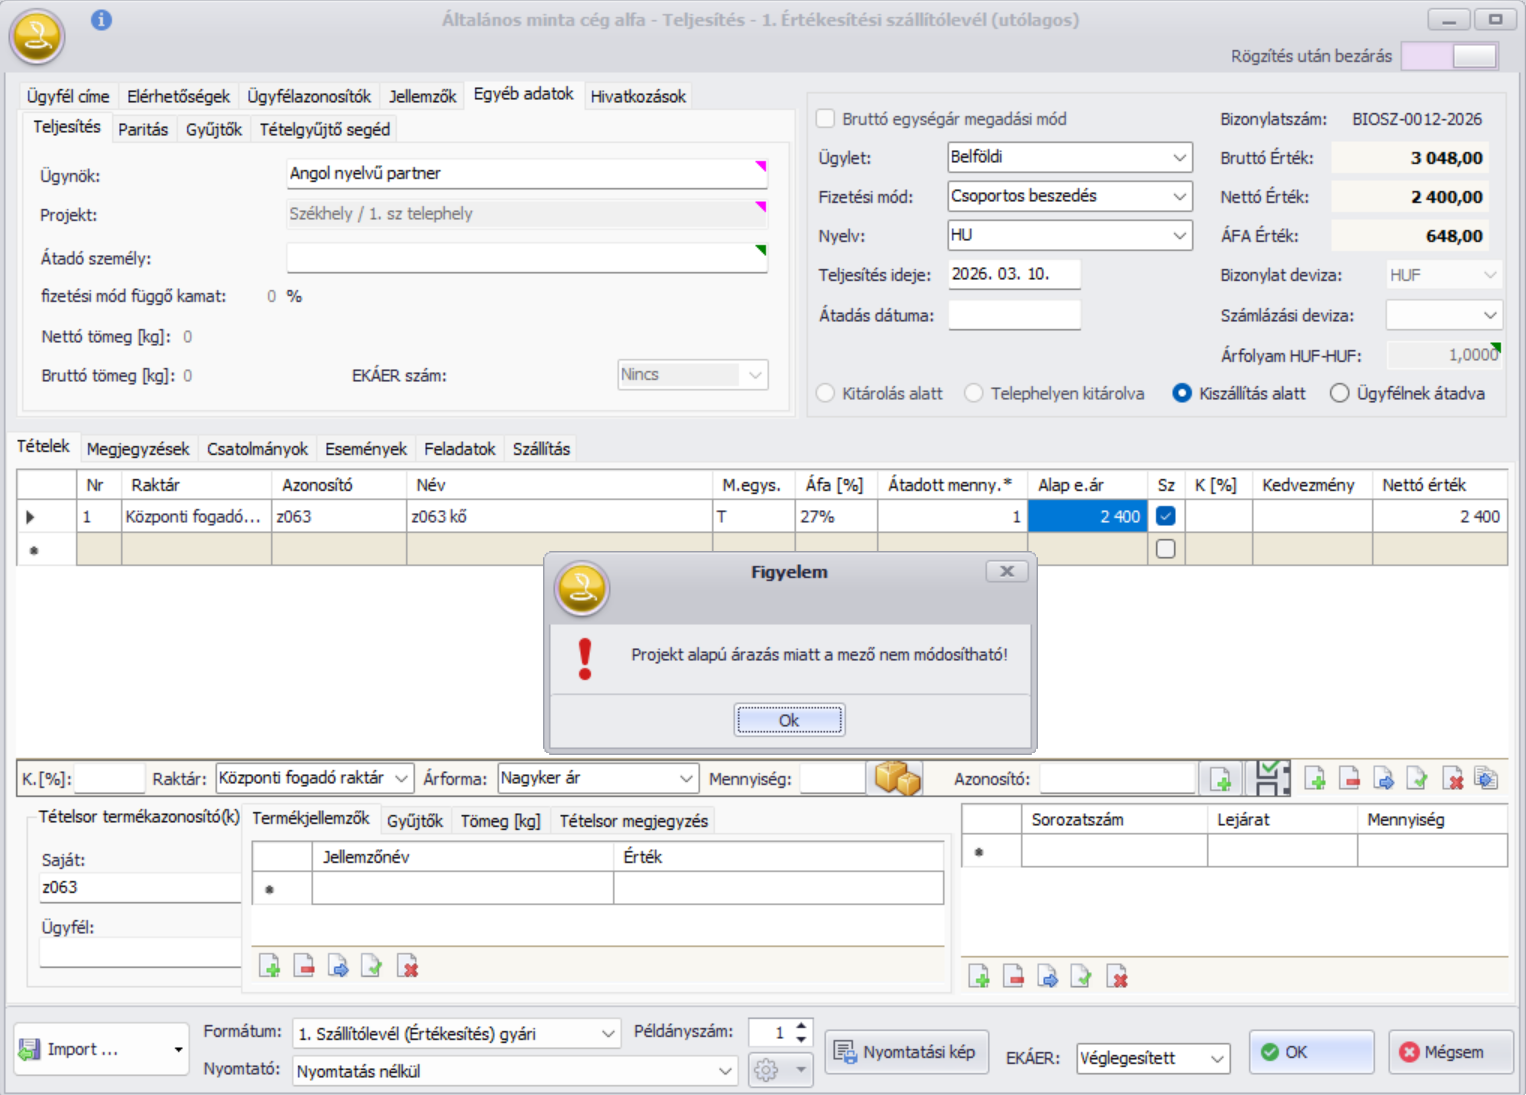Screen dimensions: 1526x1095
Task: Increase Példányszám with the up arrow
Action: pyautogui.click(x=801, y=1025)
